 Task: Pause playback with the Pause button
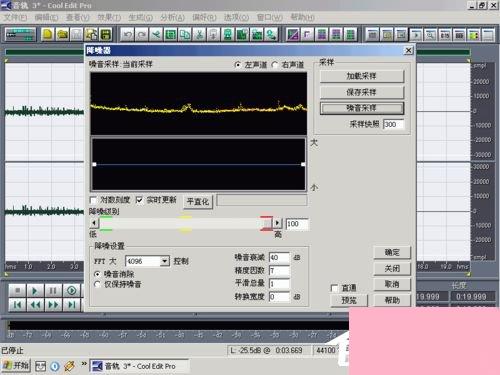tap(53, 291)
